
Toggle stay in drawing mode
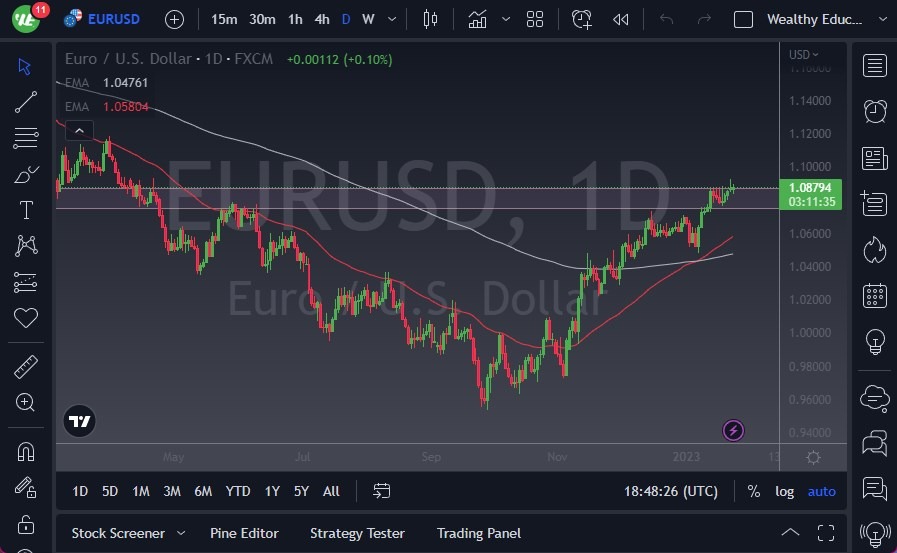point(26,488)
